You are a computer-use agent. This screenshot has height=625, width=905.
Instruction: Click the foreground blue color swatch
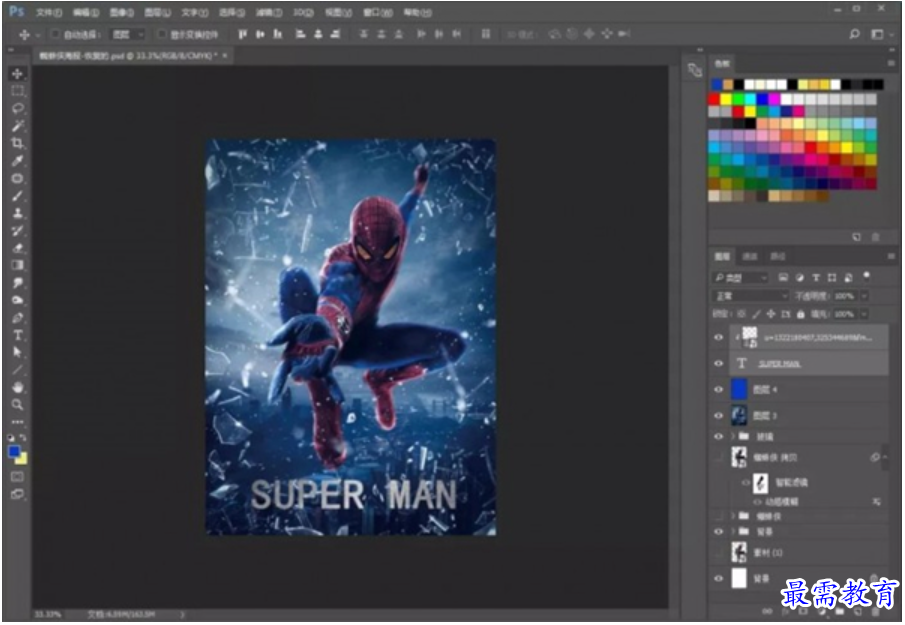click(14, 451)
